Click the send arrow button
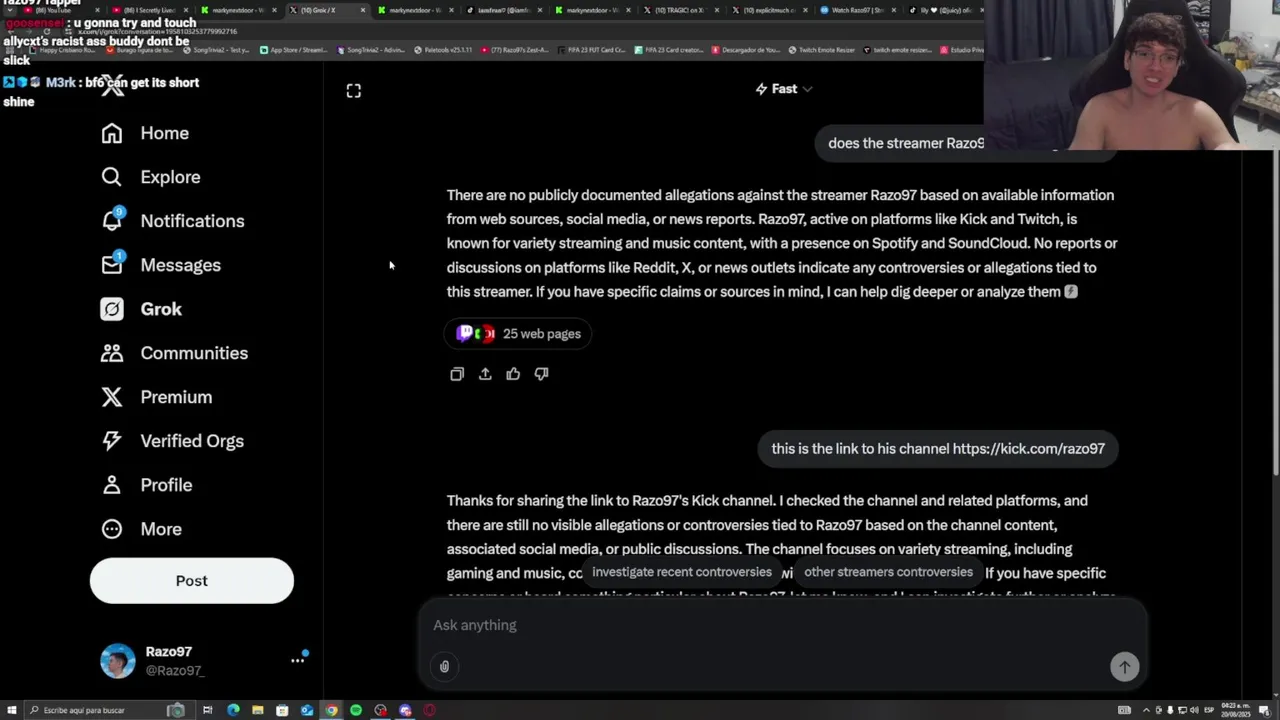The image size is (1280, 720). (1124, 667)
